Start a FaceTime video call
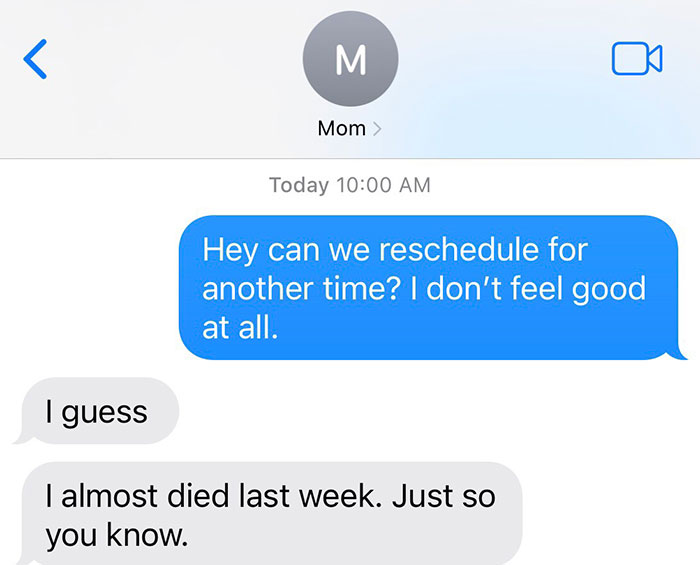700x565 pixels. tap(636, 59)
